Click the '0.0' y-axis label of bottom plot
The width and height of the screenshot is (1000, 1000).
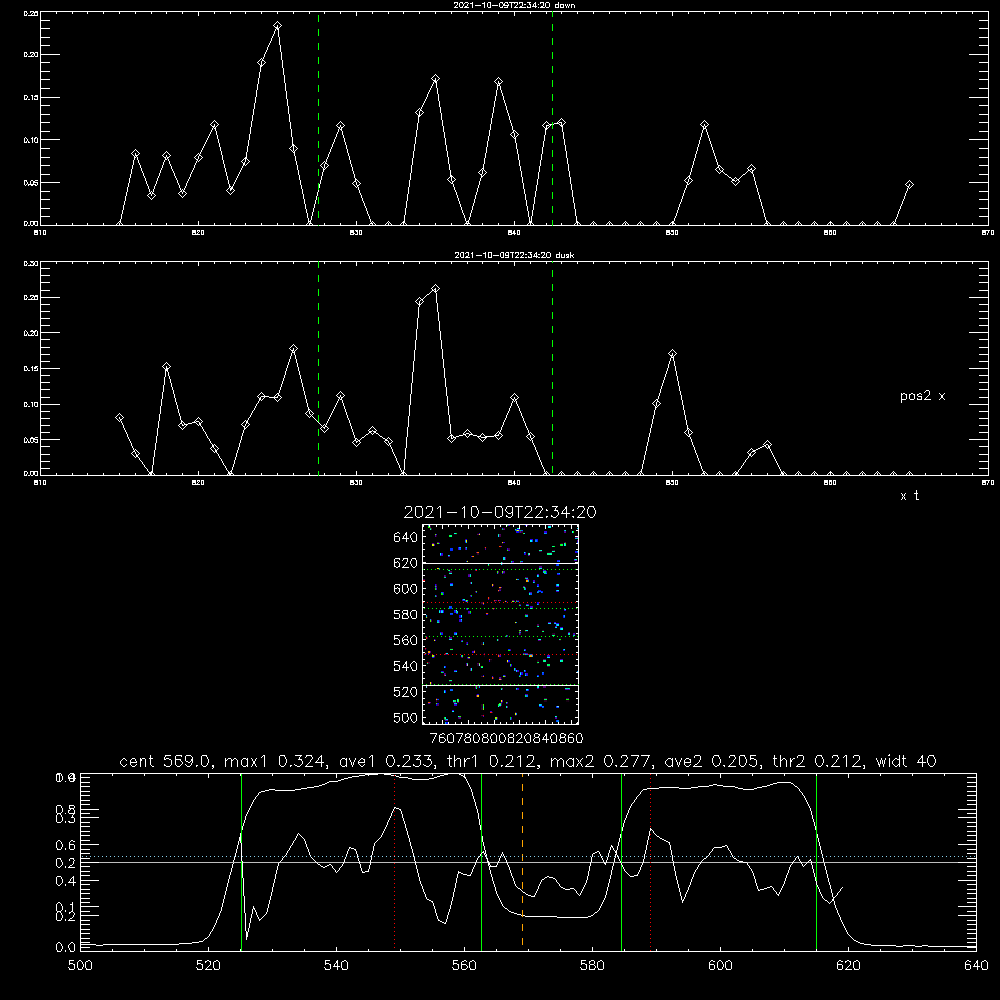pos(65,948)
